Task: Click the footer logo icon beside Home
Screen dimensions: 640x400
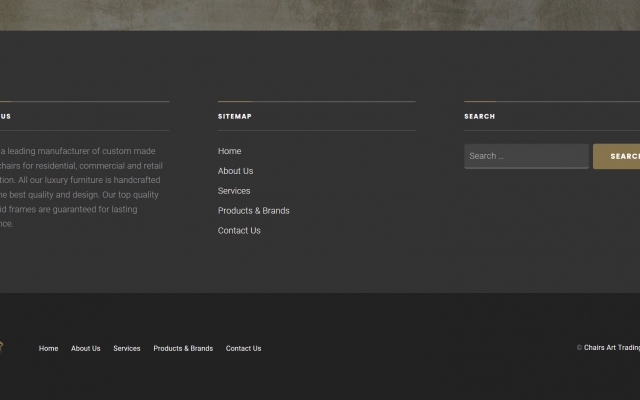Action: coord(2,348)
